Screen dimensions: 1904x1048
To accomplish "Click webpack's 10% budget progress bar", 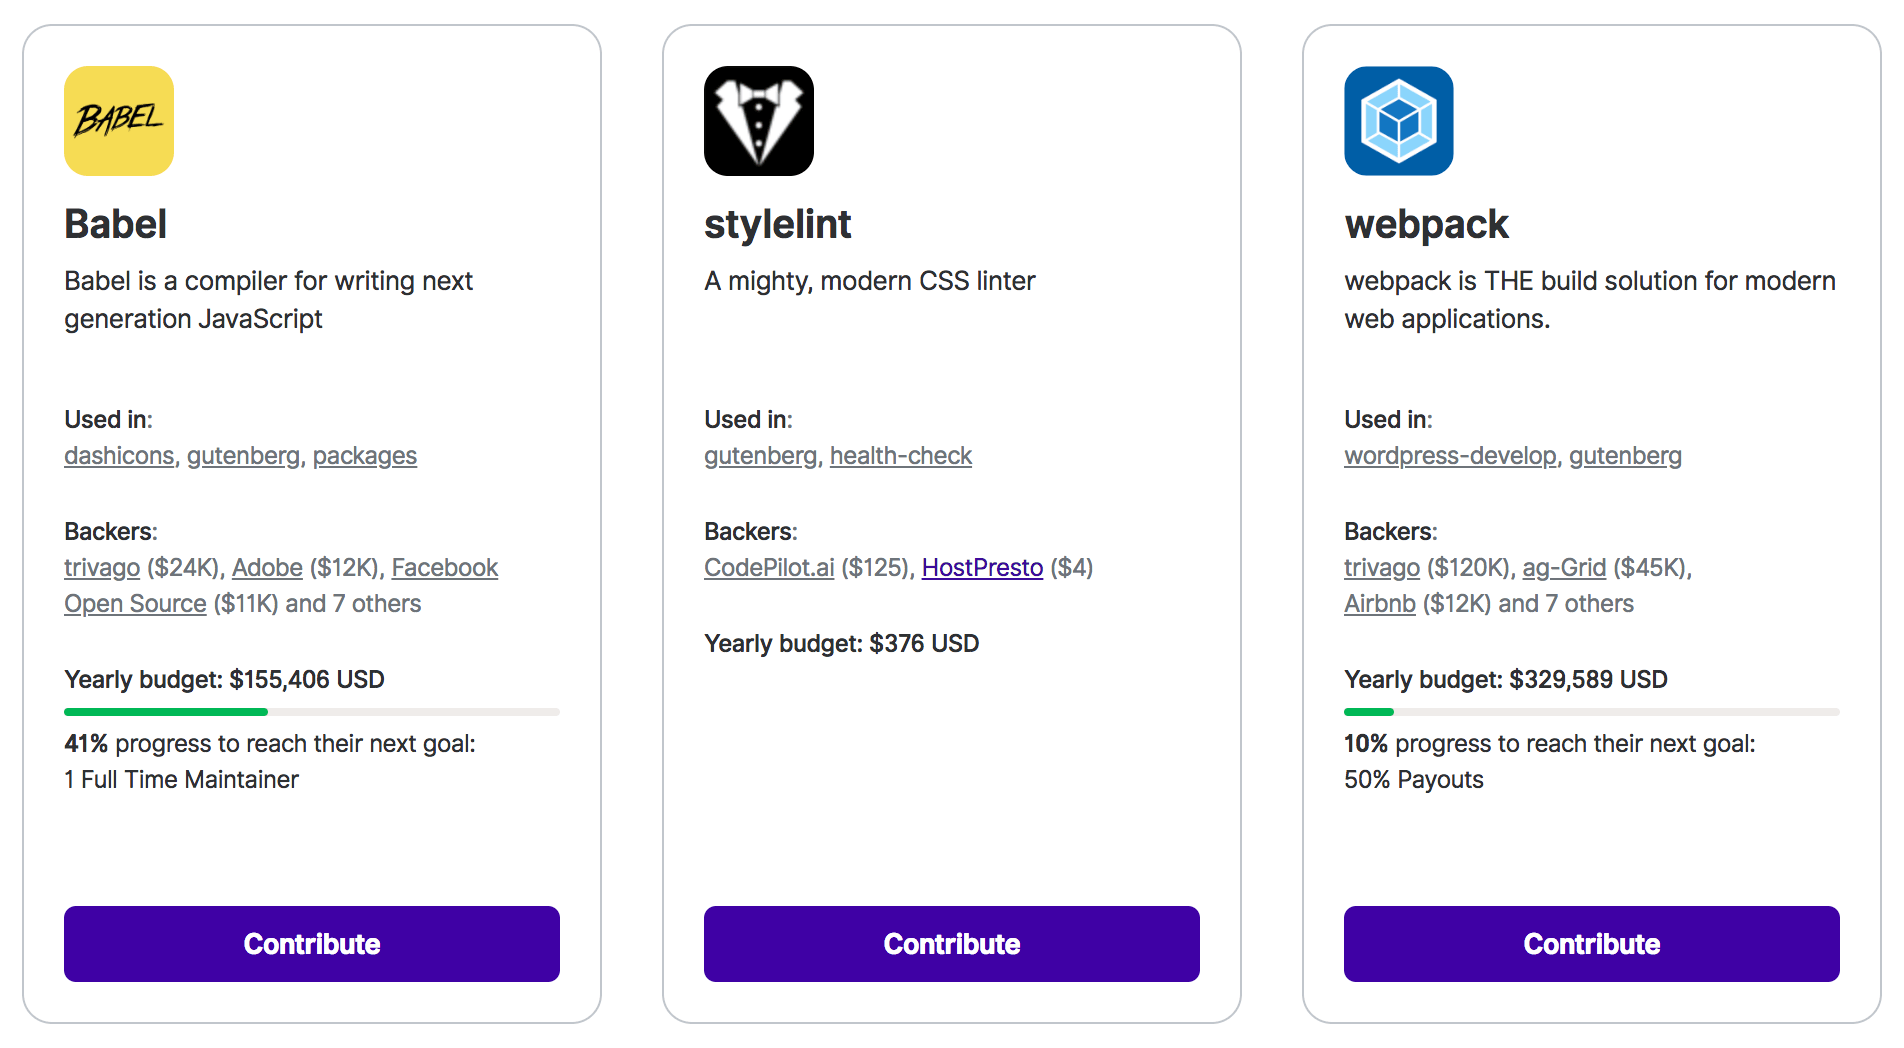I will coord(1591,712).
